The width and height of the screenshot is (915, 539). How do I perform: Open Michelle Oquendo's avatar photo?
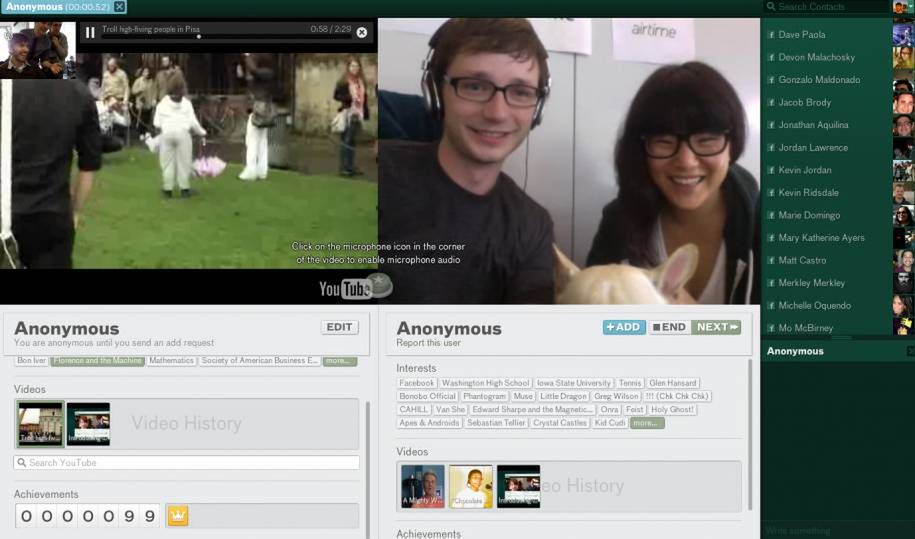[x=903, y=305]
